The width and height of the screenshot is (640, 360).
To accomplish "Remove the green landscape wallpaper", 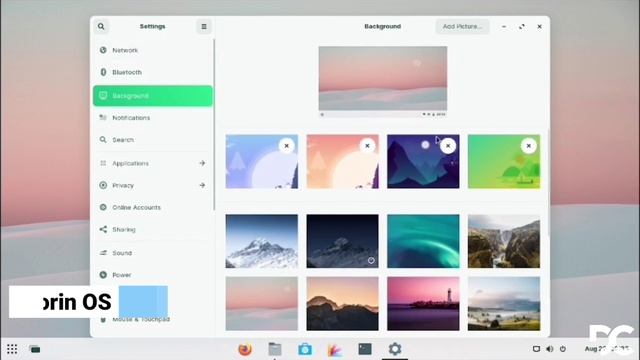I will coord(529,146).
